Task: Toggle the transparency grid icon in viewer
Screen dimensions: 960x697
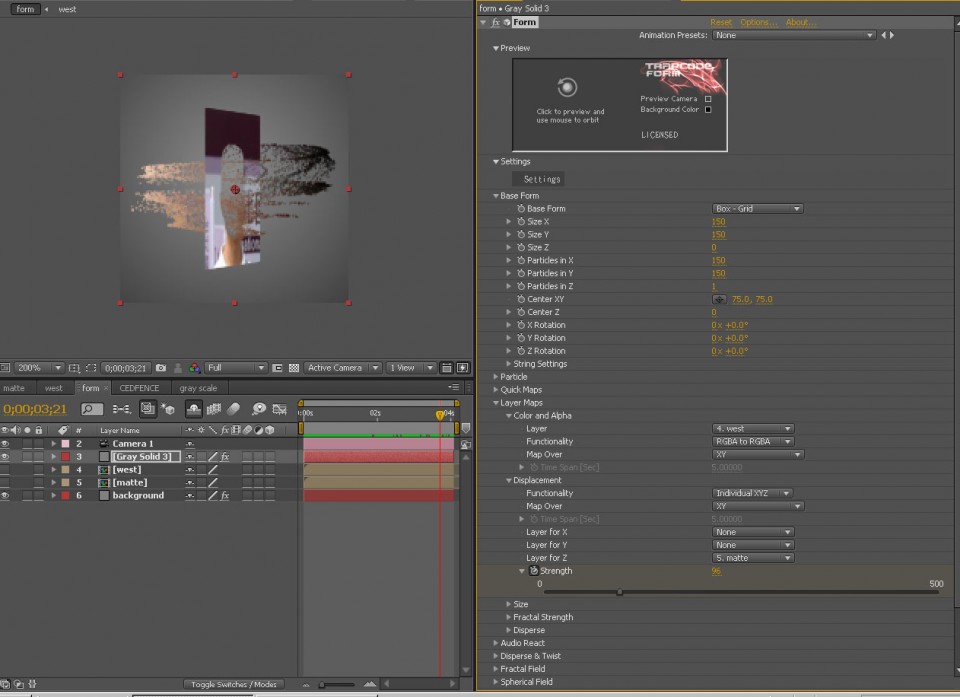Action: (293, 368)
